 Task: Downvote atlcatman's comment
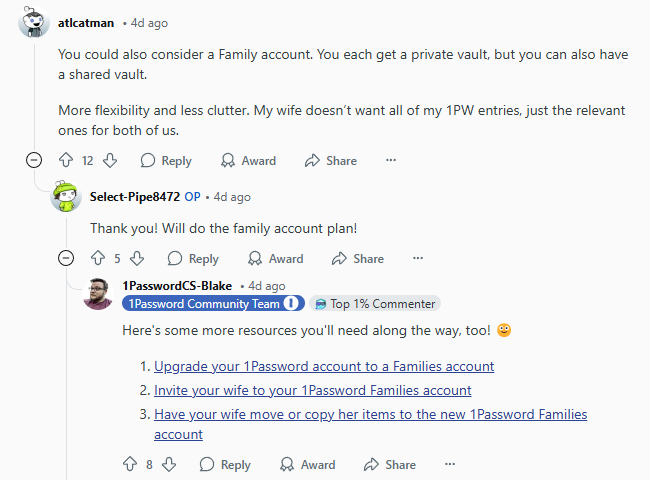tap(110, 160)
